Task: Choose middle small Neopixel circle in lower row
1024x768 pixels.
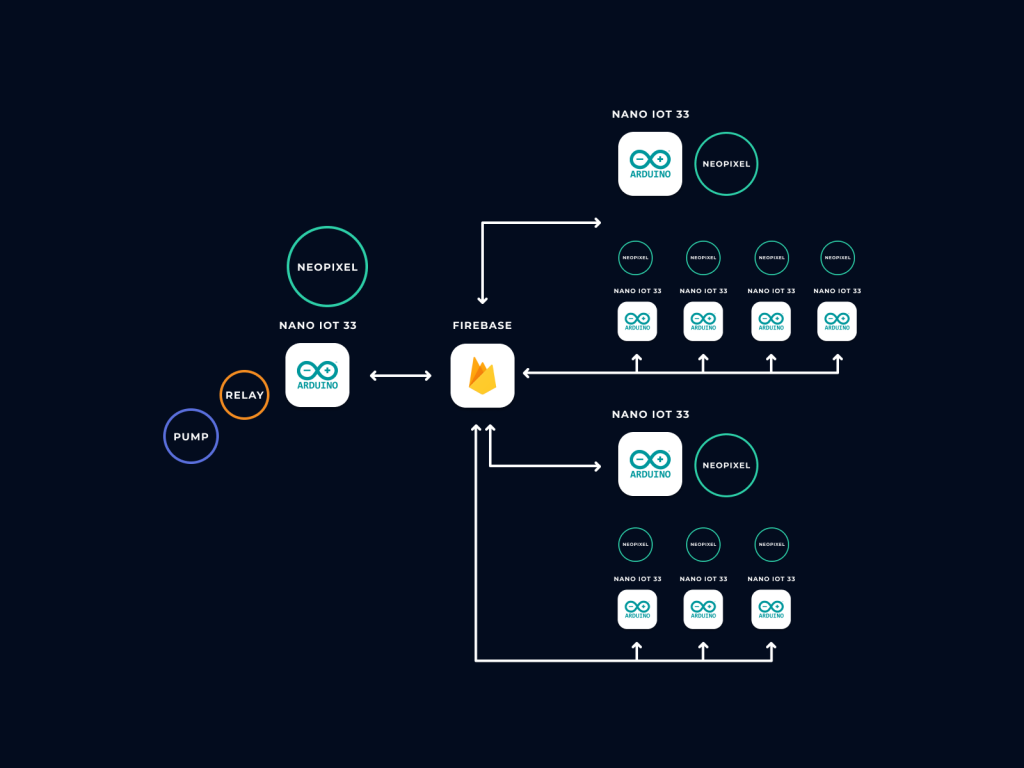Action: [703, 545]
